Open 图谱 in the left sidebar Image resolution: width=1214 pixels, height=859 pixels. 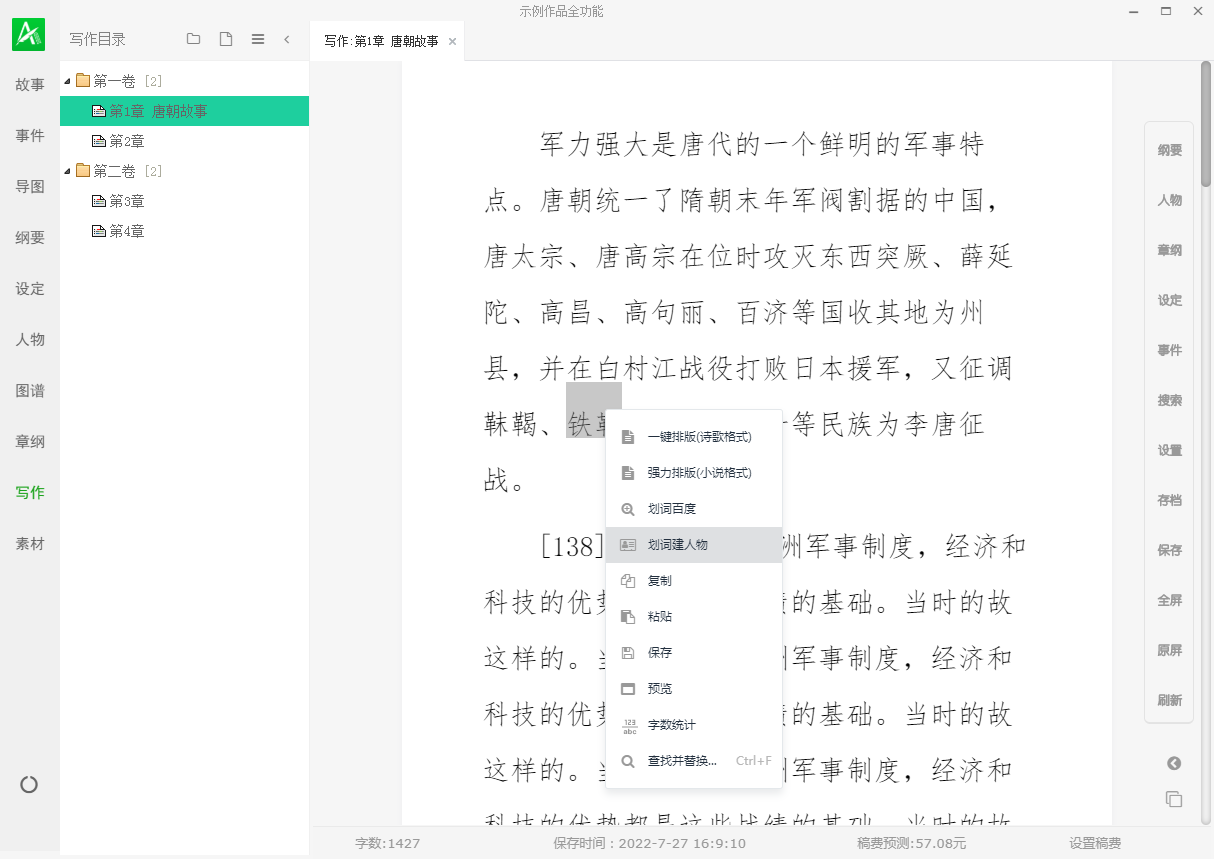(x=30, y=391)
